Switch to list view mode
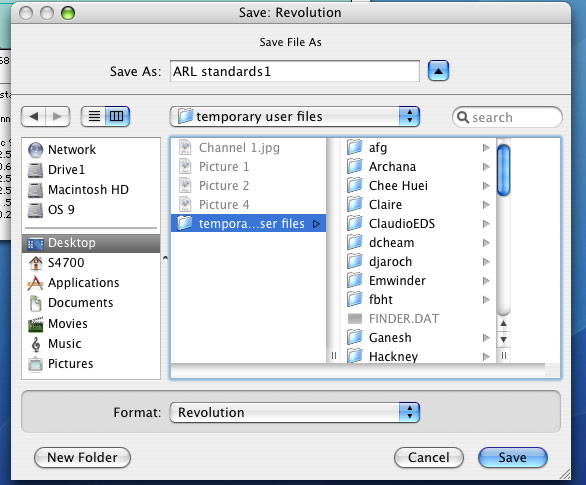This screenshot has height=485, width=586. click(93, 117)
